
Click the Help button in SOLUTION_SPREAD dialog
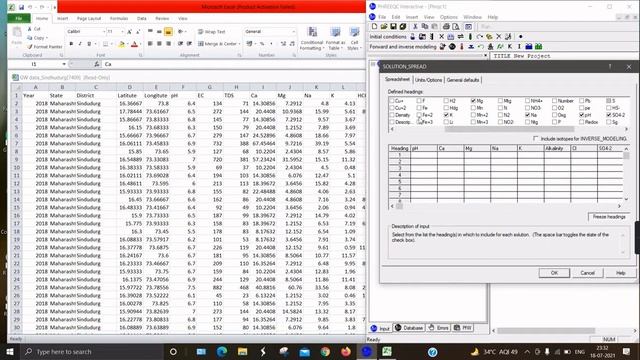coord(620,273)
